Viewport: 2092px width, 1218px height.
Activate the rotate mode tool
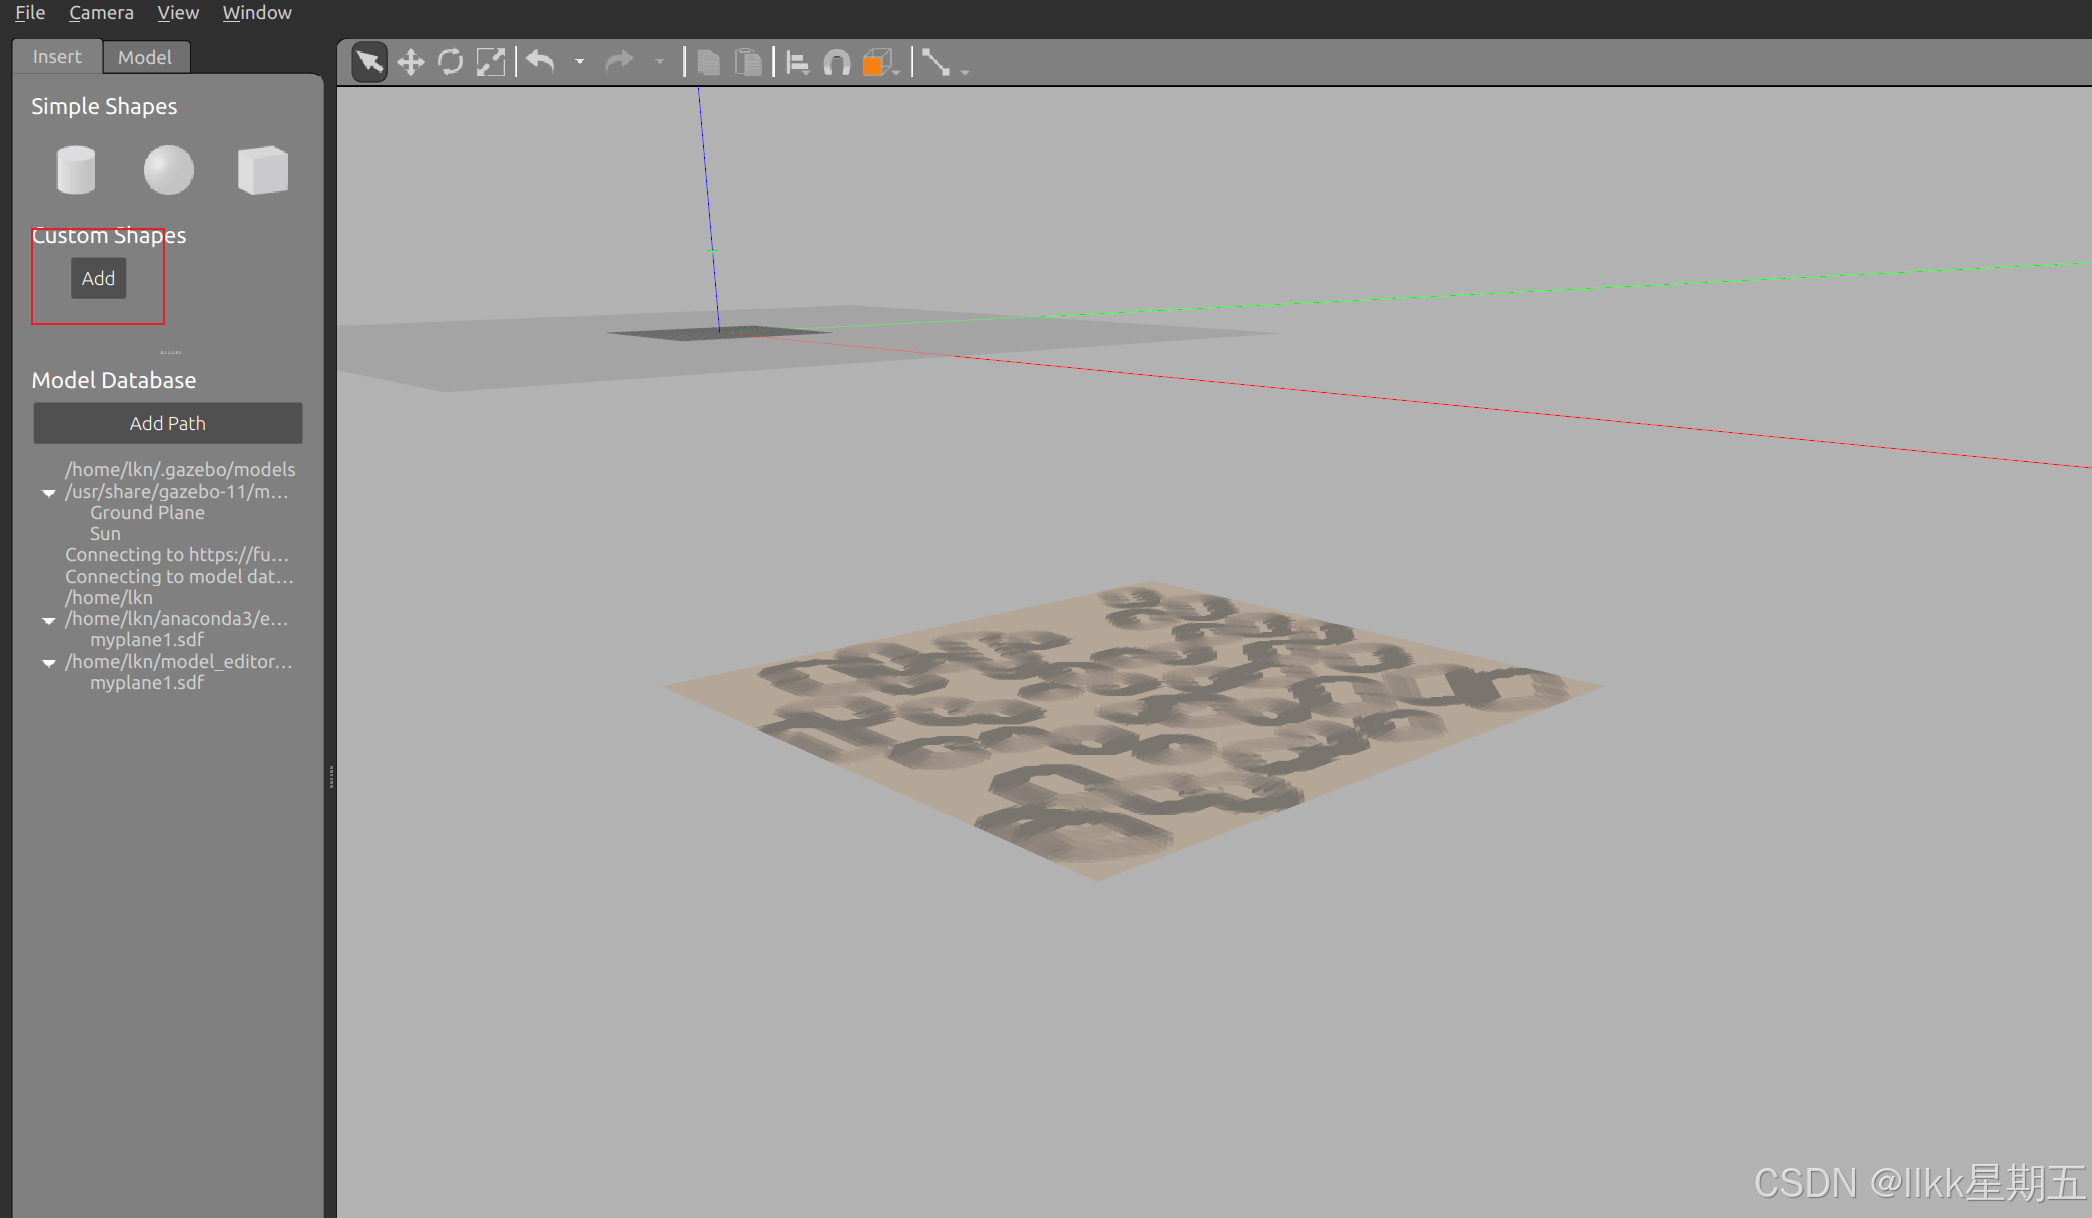point(450,63)
